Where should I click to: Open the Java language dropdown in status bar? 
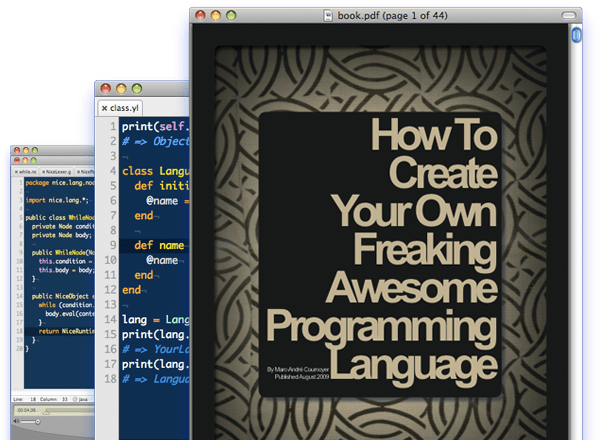pos(80,399)
